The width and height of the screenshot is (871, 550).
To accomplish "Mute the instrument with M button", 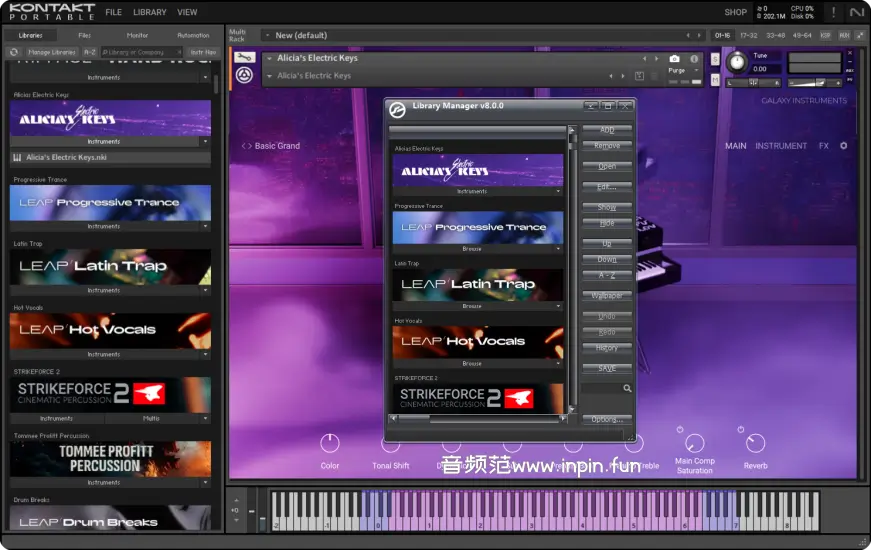I will 715,79.
